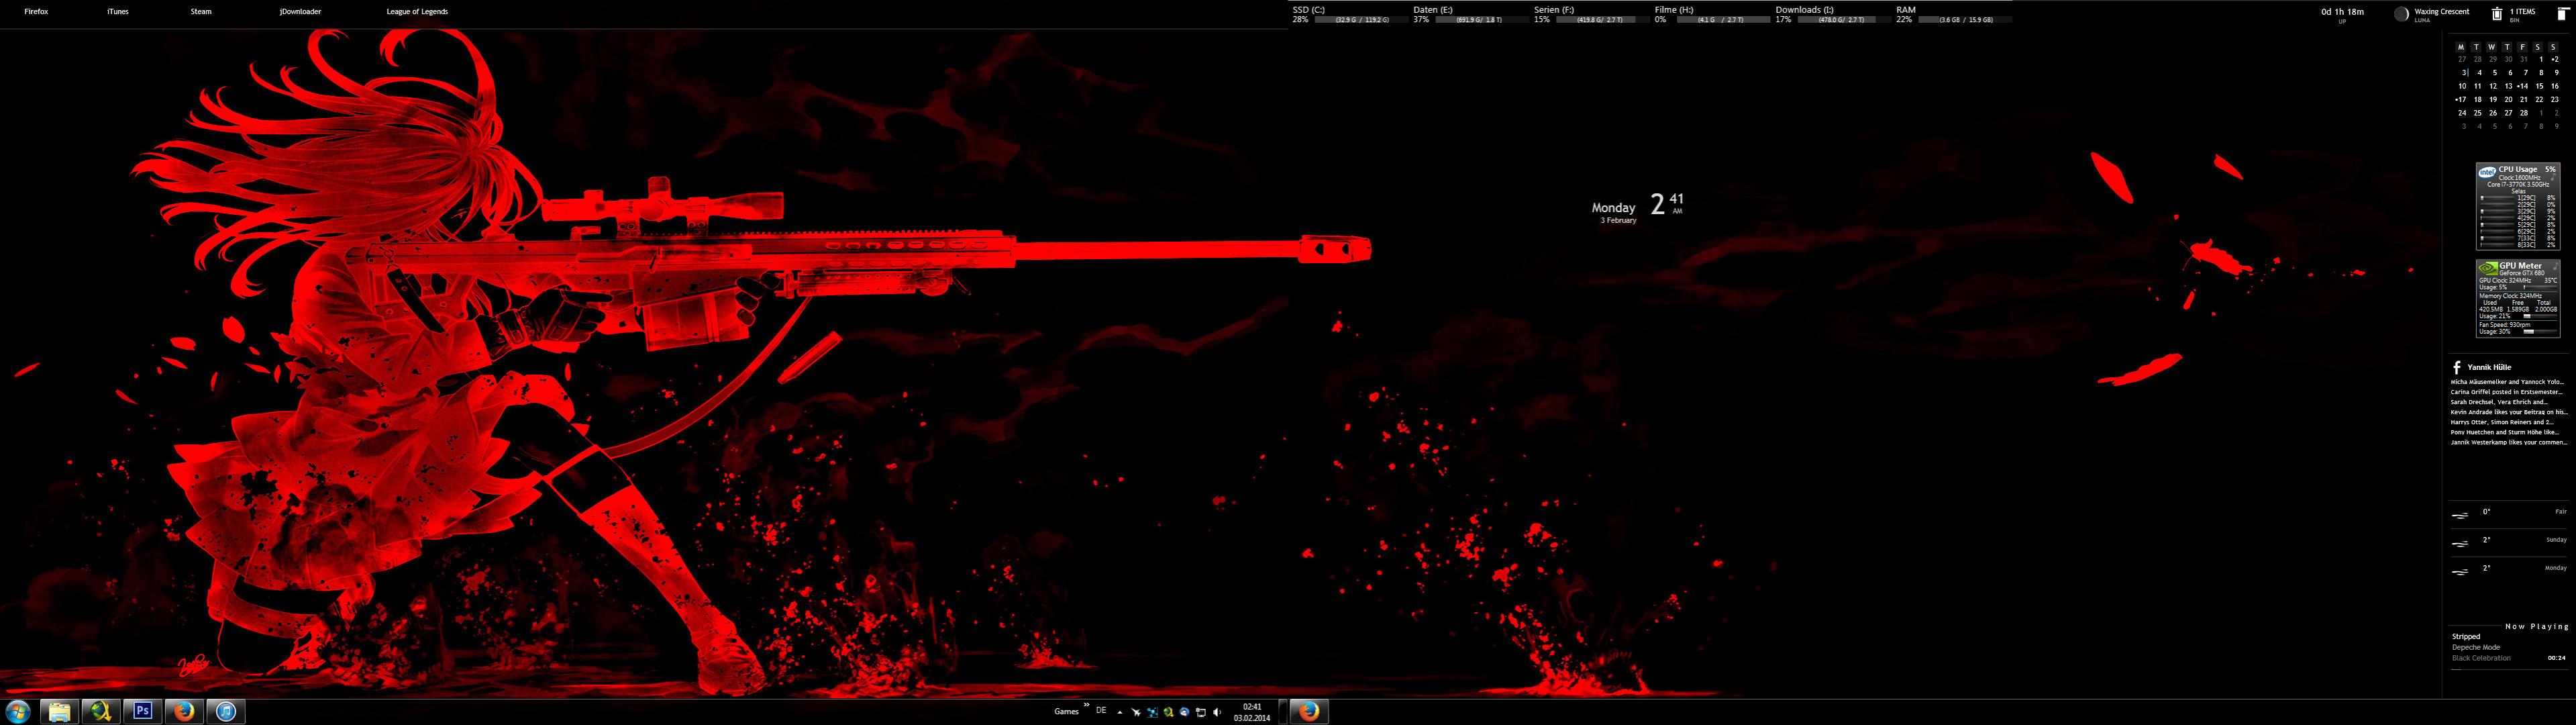2576x725 pixels.
Task: Show hidden system tray icons arrow
Action: click(x=1119, y=712)
